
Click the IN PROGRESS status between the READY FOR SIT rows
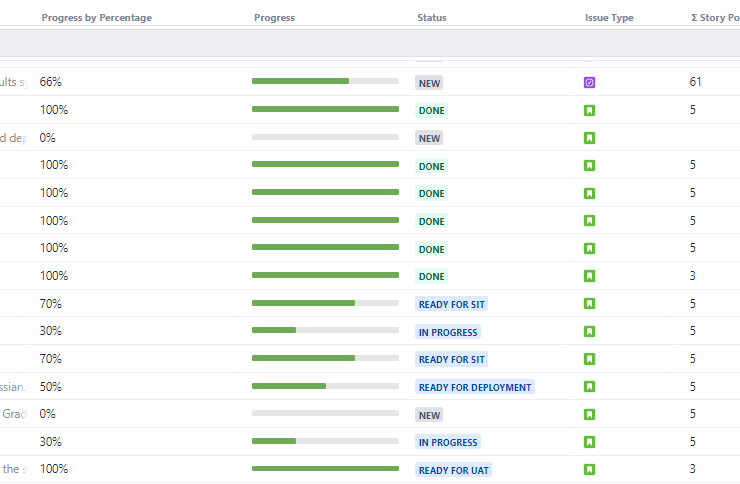tap(448, 332)
